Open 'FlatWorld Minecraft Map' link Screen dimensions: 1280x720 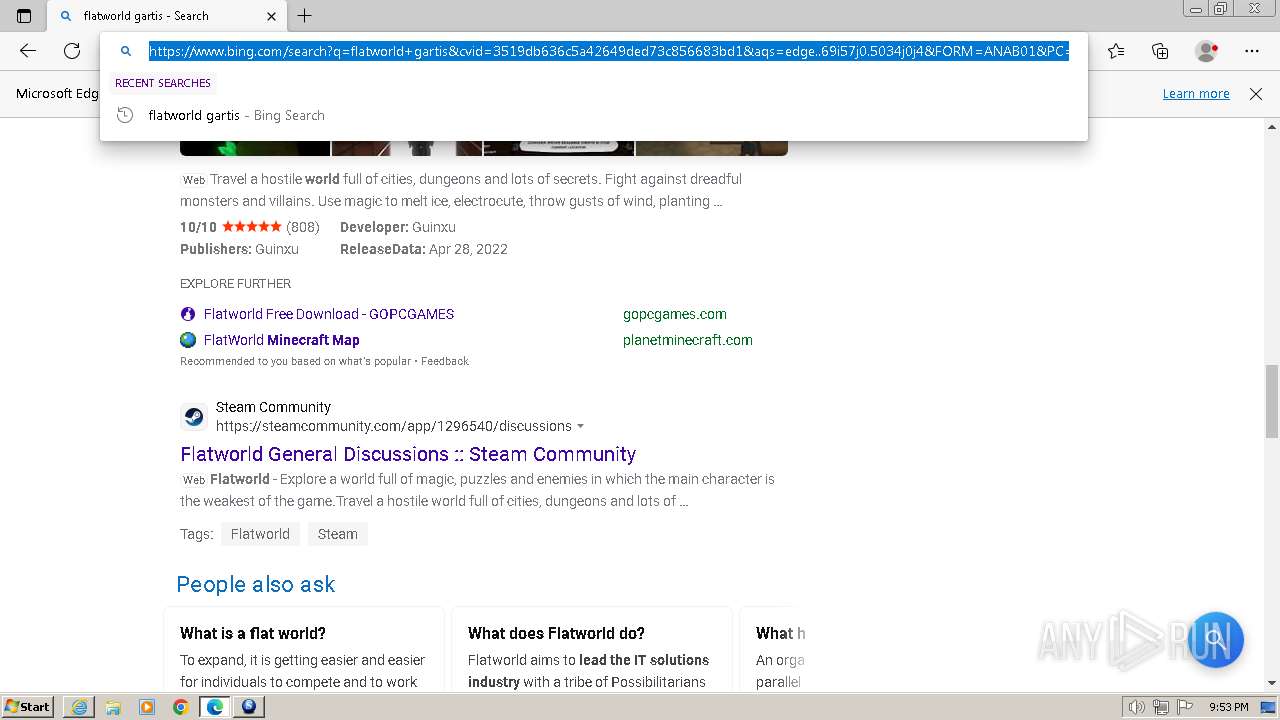tap(282, 340)
